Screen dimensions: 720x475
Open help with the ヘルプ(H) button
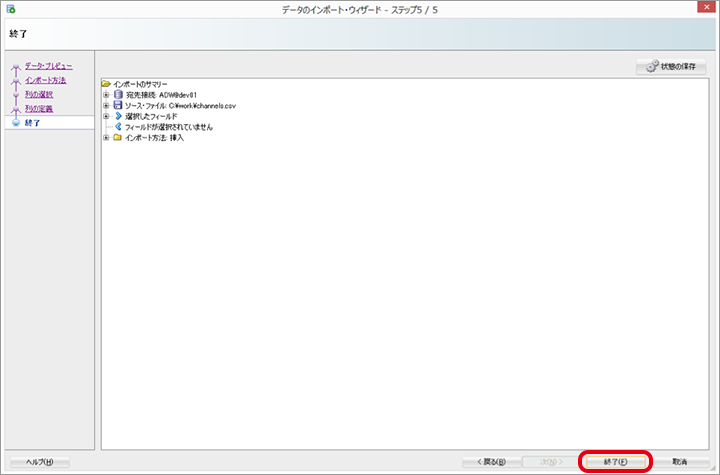(40, 462)
